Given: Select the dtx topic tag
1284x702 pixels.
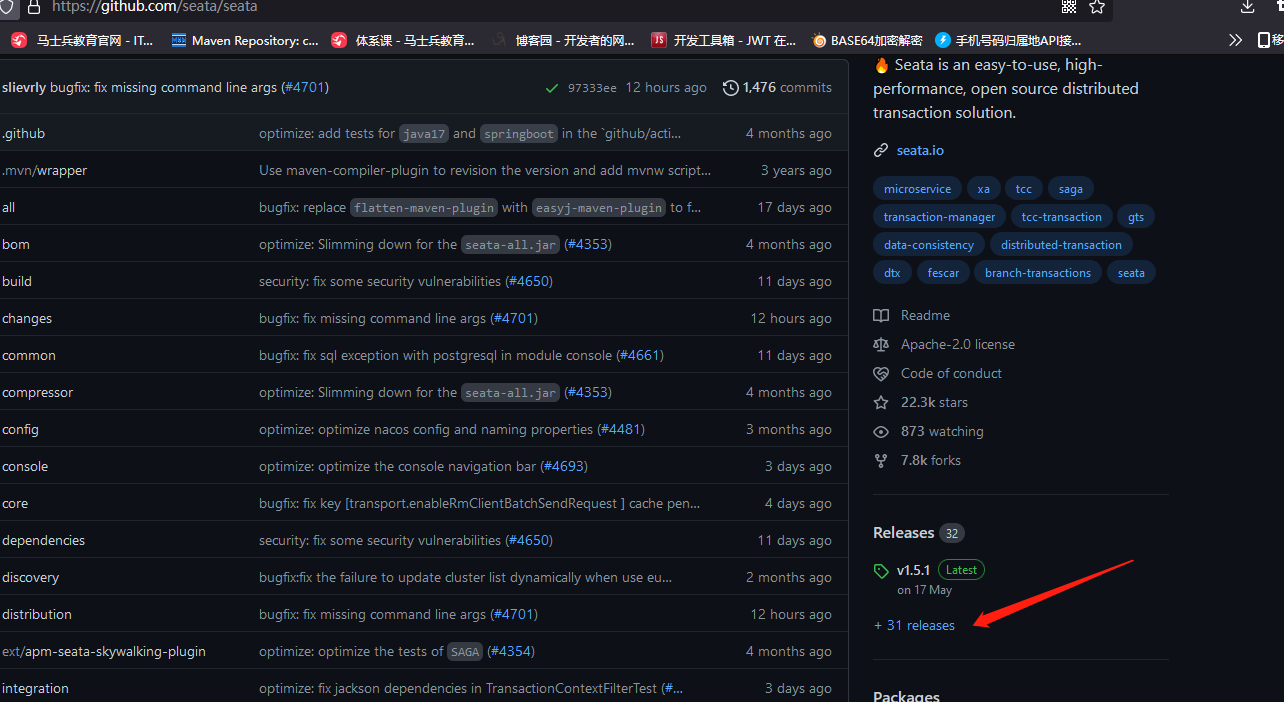Looking at the screenshot, I should point(892,273).
